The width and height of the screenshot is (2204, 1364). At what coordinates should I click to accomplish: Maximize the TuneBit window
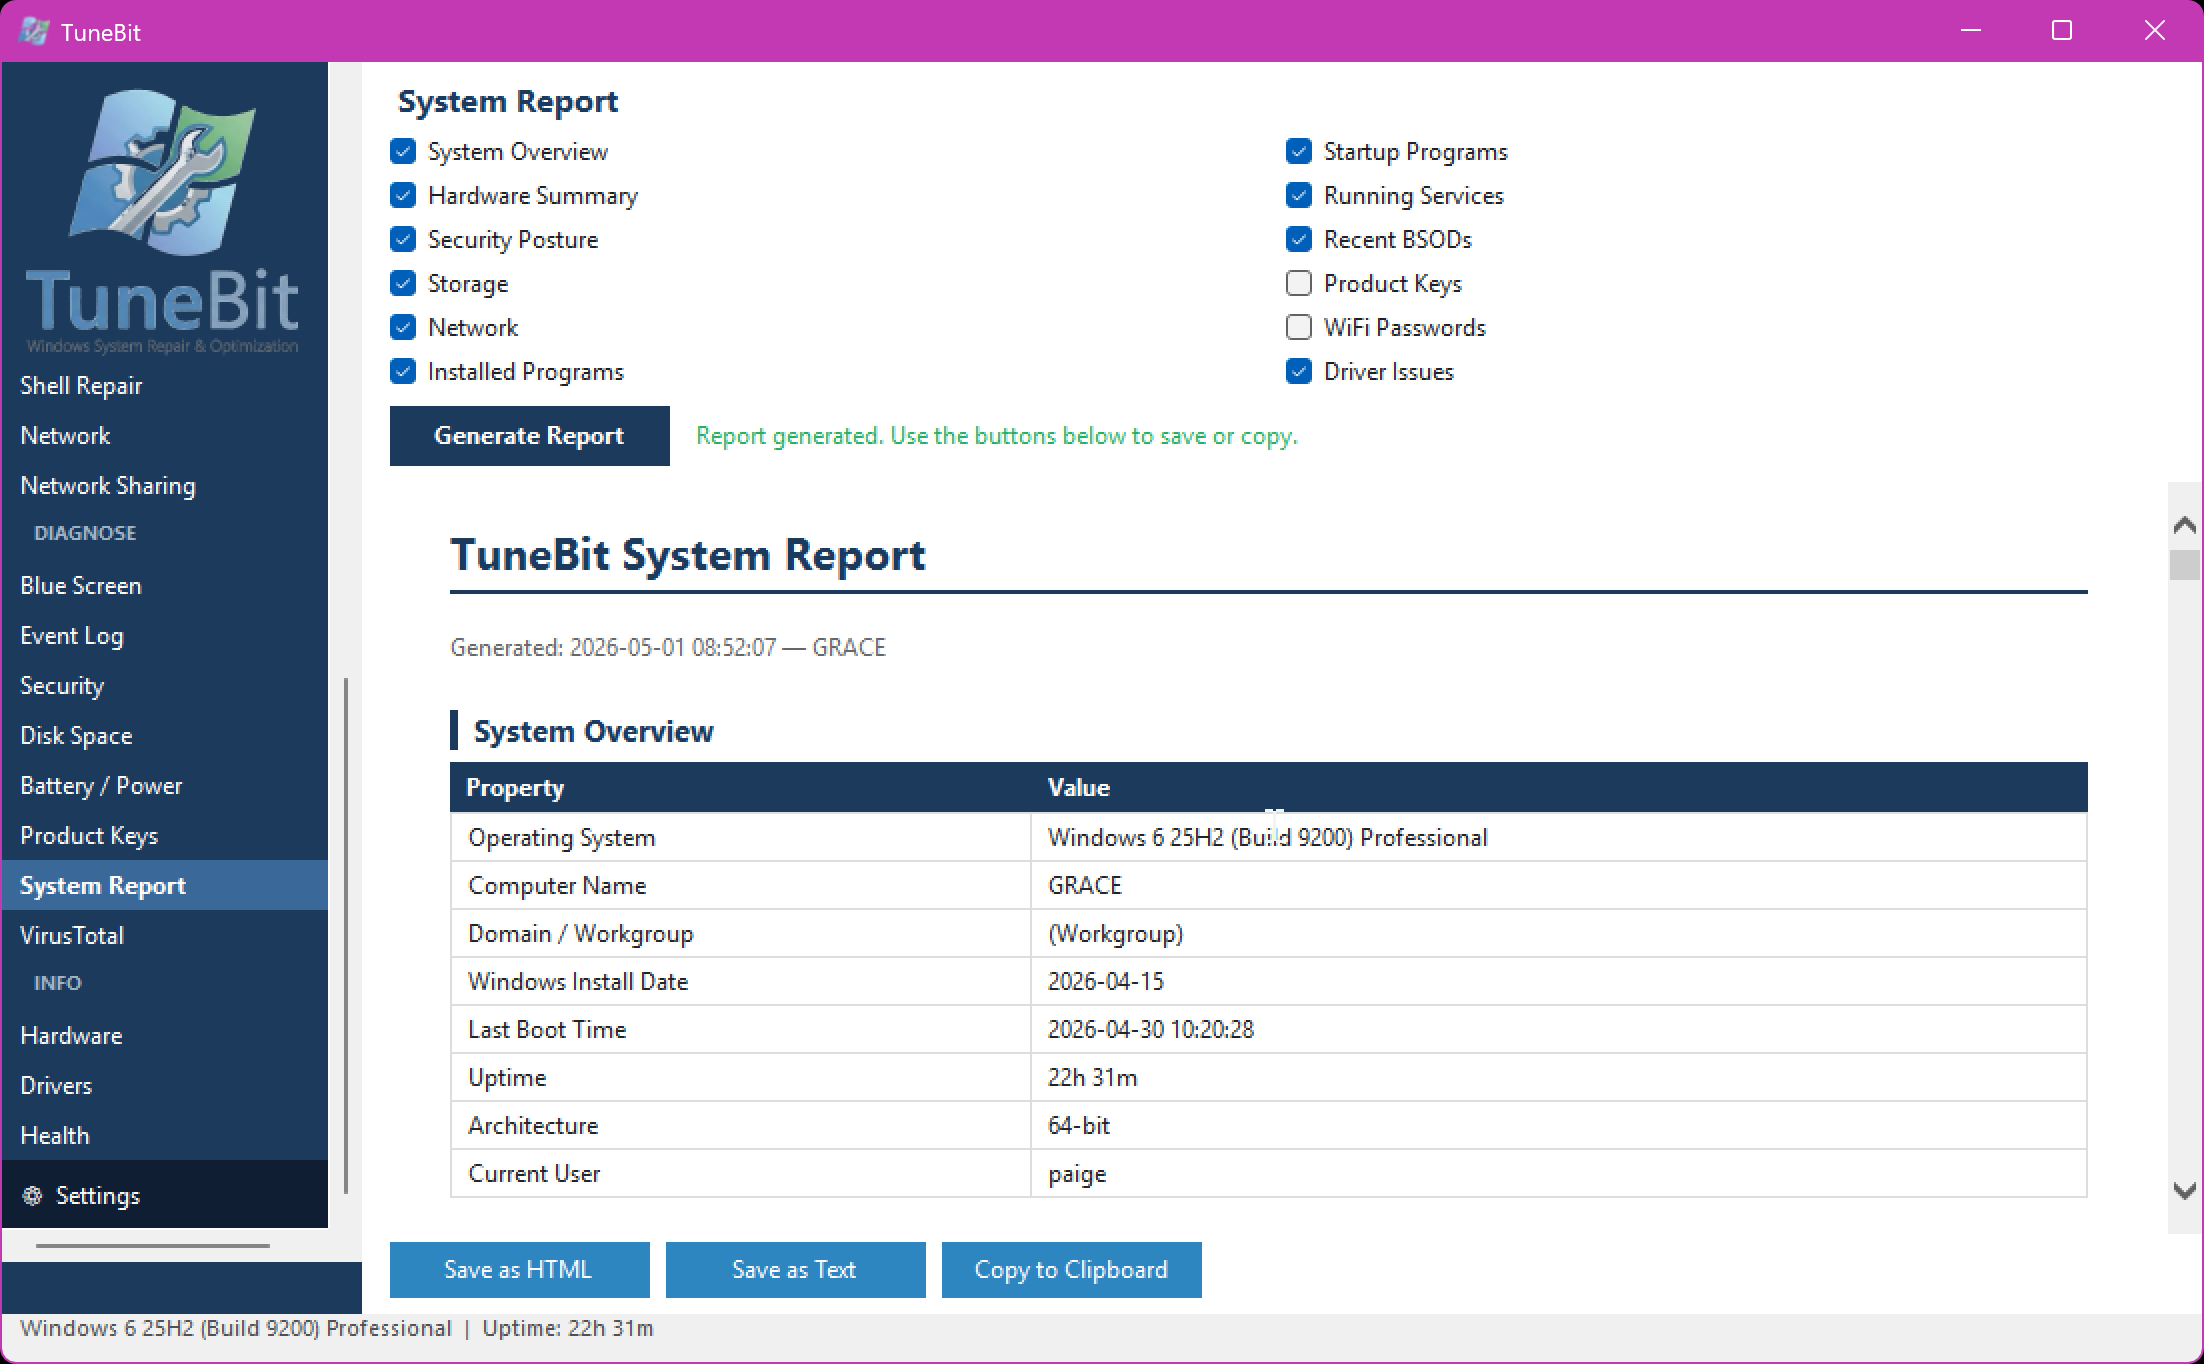tap(2062, 31)
